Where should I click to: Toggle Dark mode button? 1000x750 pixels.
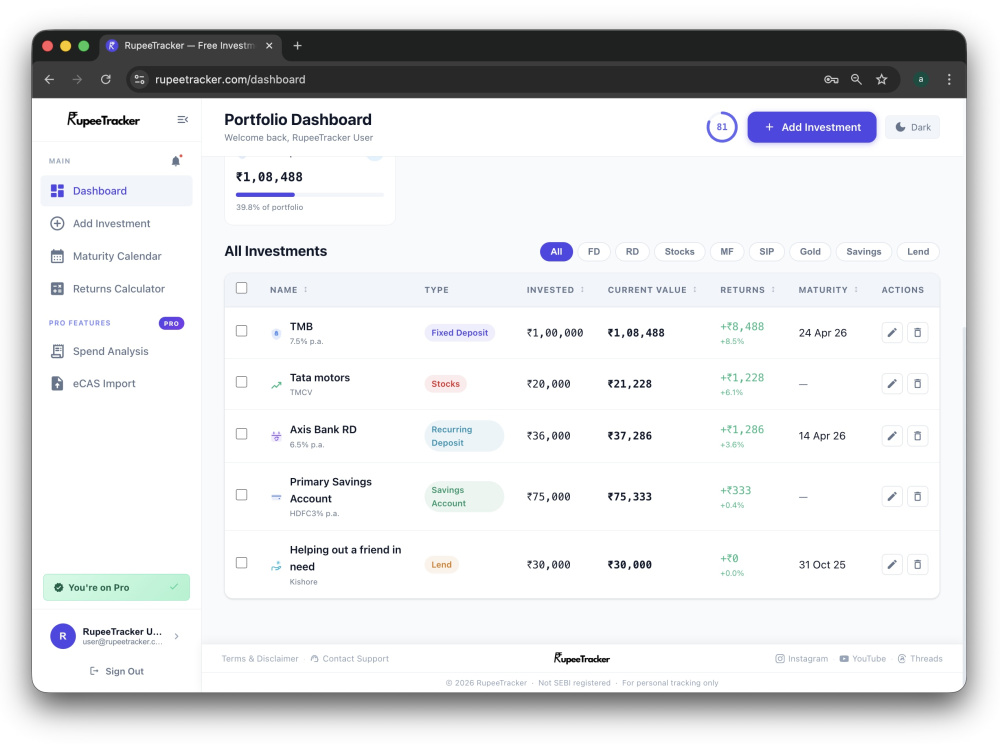pos(913,127)
